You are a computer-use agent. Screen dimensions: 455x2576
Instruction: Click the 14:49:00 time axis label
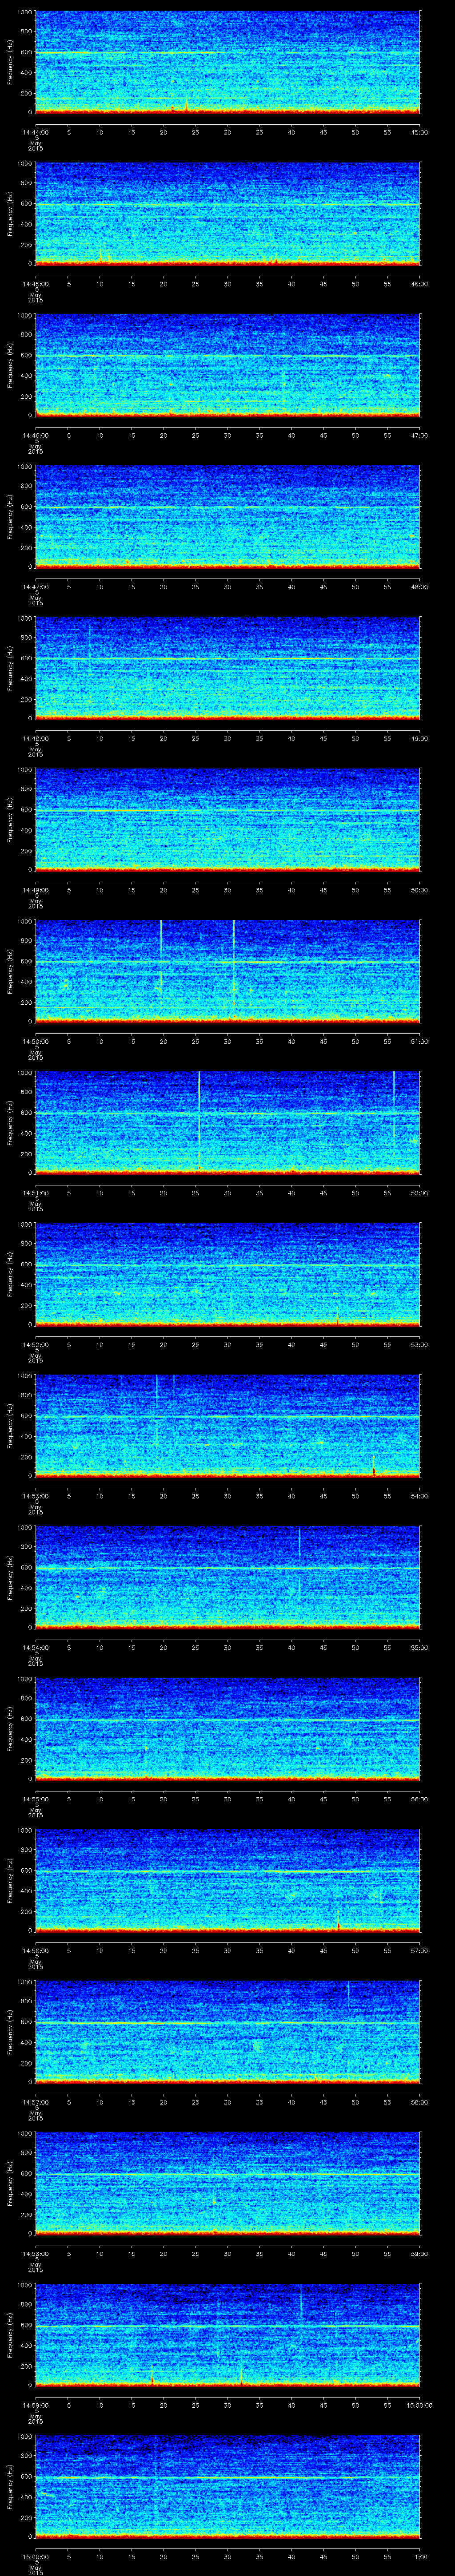tap(35, 890)
